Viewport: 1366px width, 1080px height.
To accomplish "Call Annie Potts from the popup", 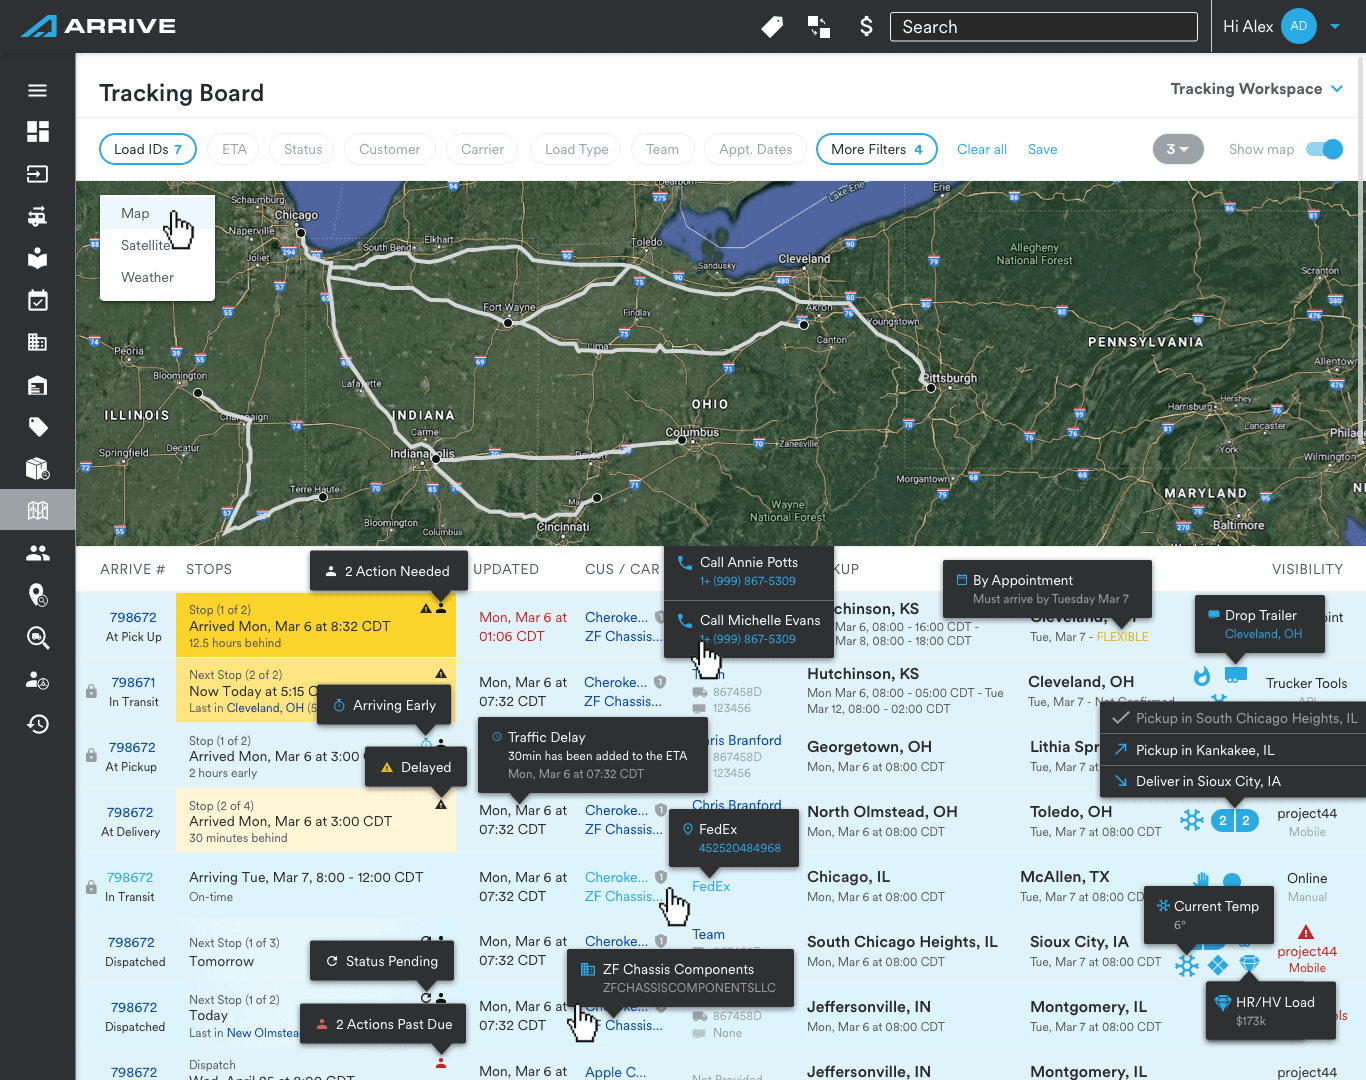I will click(748, 571).
